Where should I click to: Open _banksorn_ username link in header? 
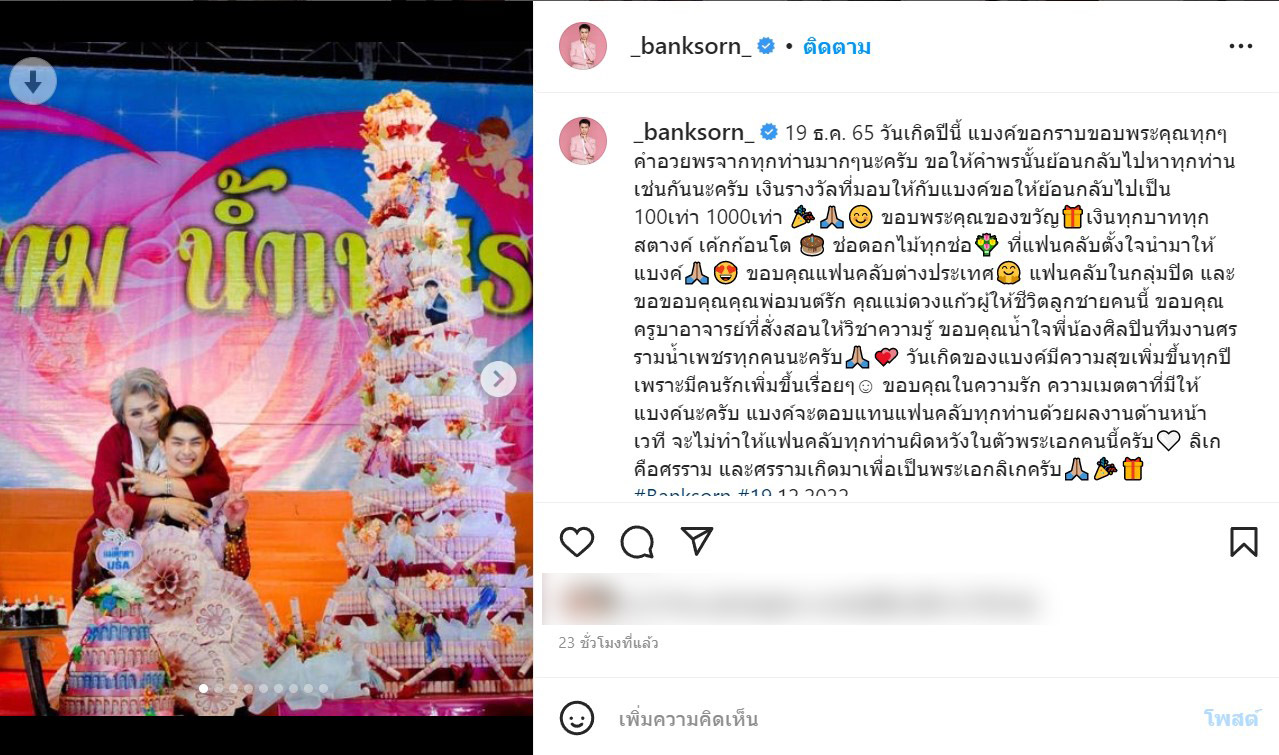[x=691, y=47]
